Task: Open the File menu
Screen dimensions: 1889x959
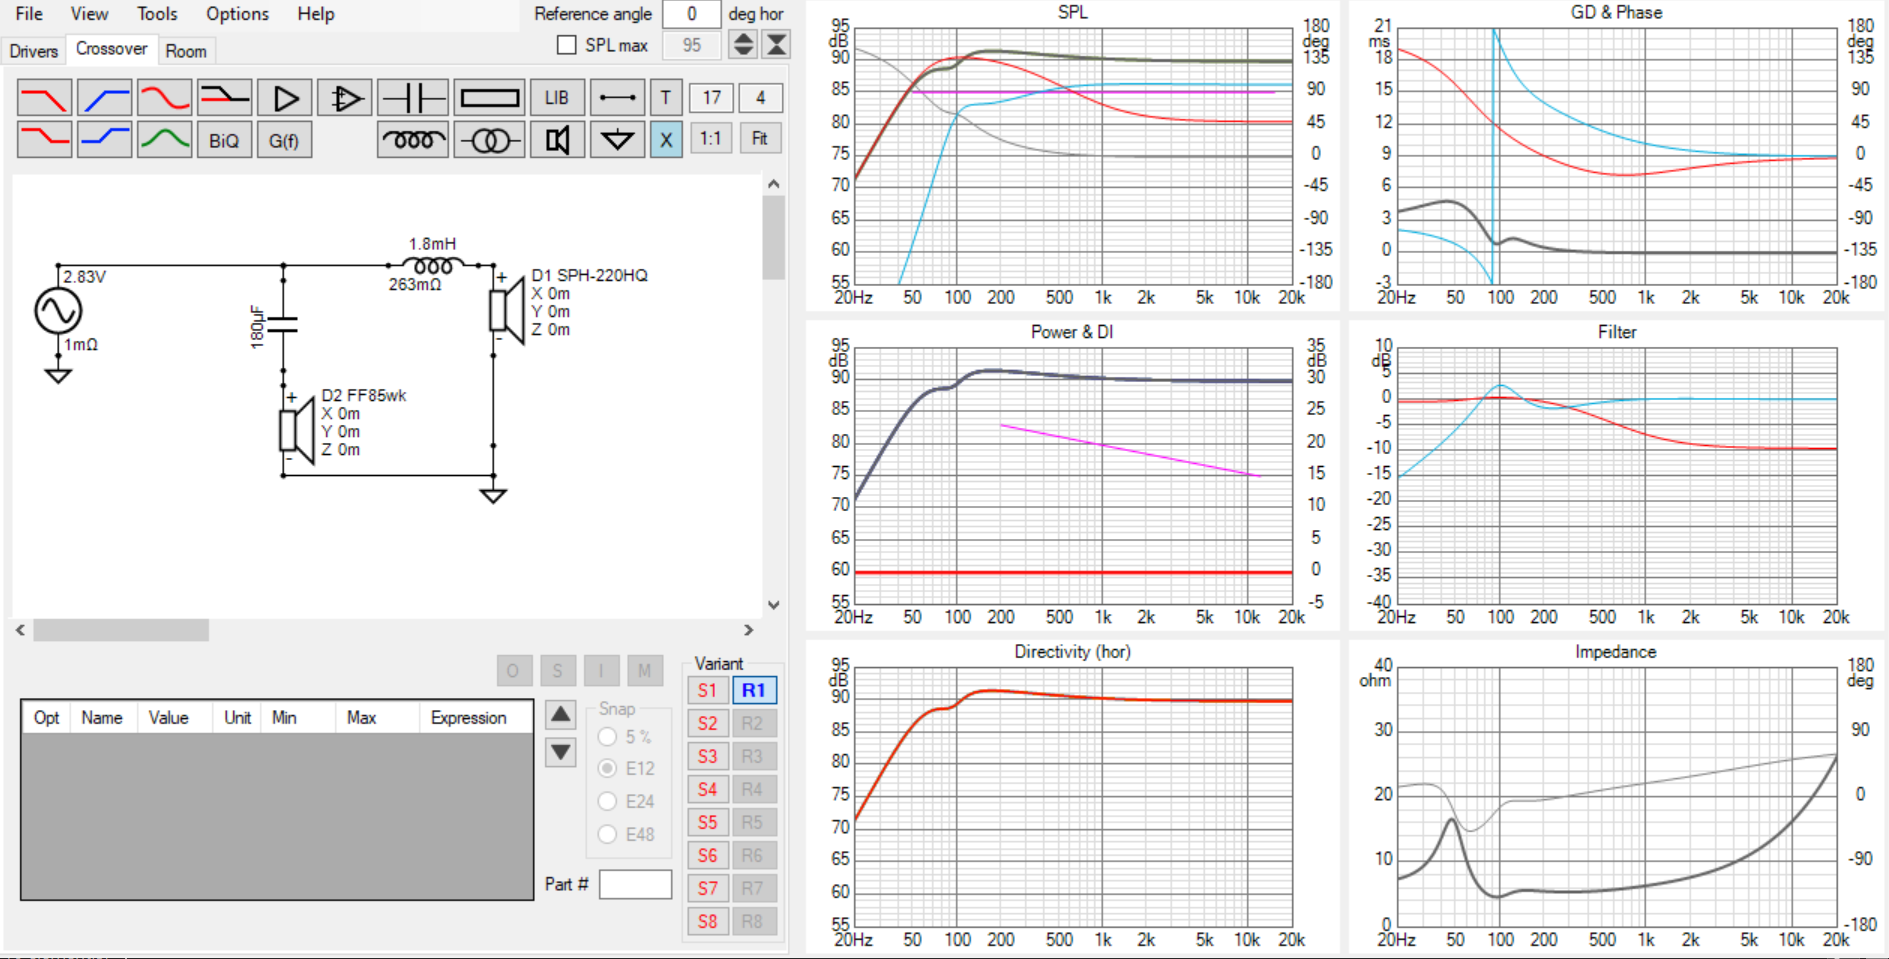Action: 29,14
